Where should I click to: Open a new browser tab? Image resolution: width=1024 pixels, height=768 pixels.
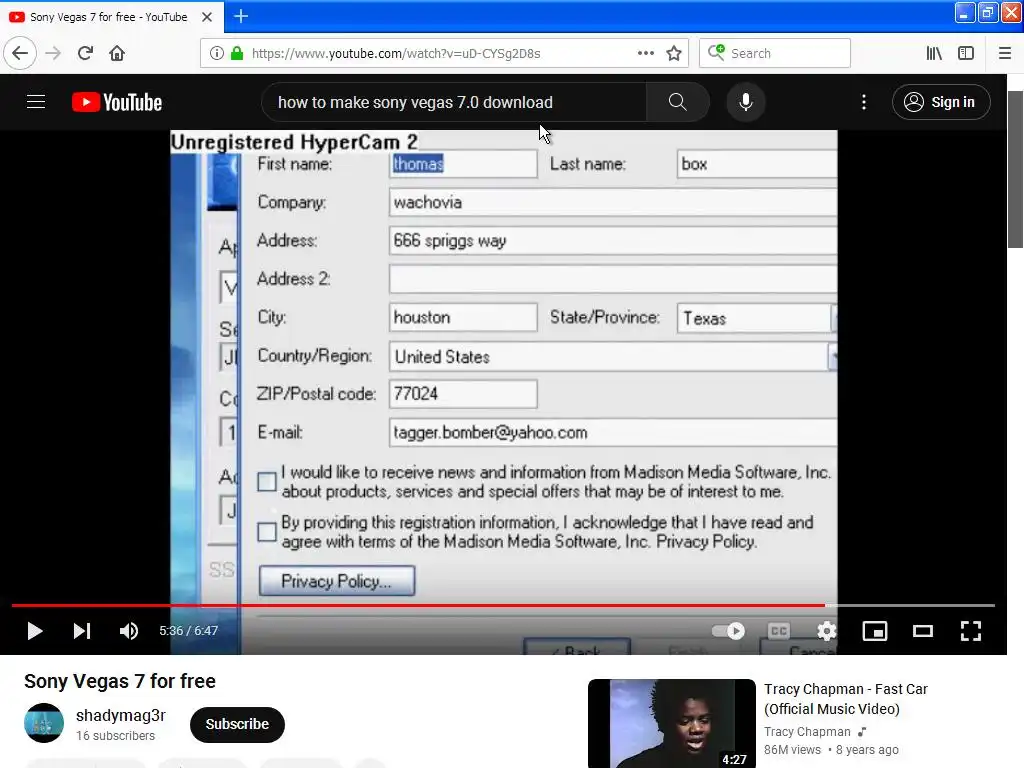pyautogui.click(x=241, y=16)
